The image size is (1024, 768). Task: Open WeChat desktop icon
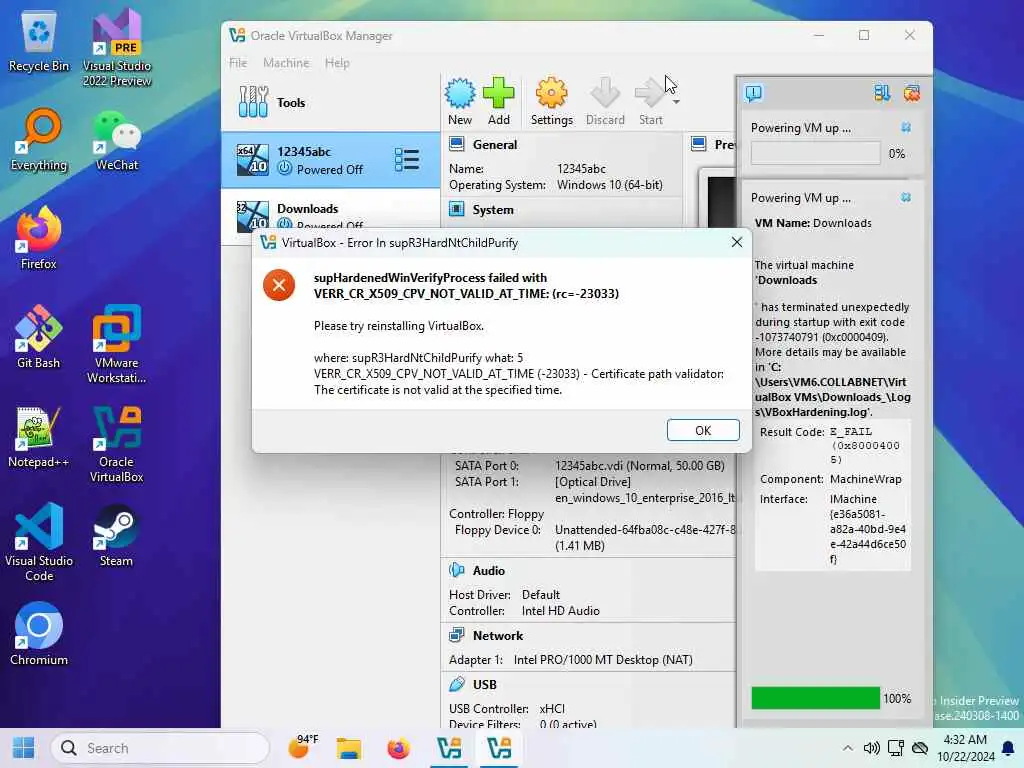point(117,140)
